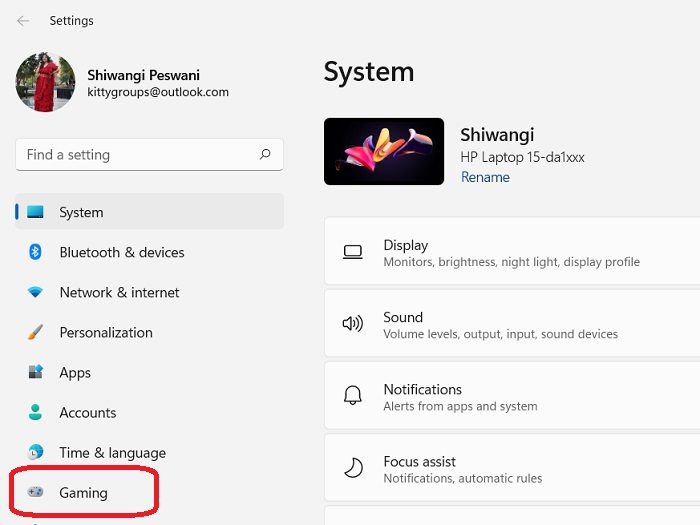This screenshot has width=700, height=525.
Task: Click the Sound speaker icon
Action: click(x=353, y=323)
